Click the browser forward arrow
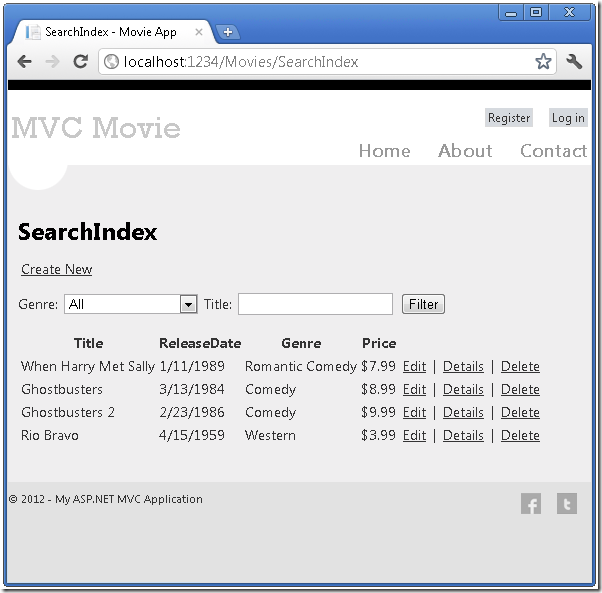The image size is (602, 593). [x=52, y=62]
